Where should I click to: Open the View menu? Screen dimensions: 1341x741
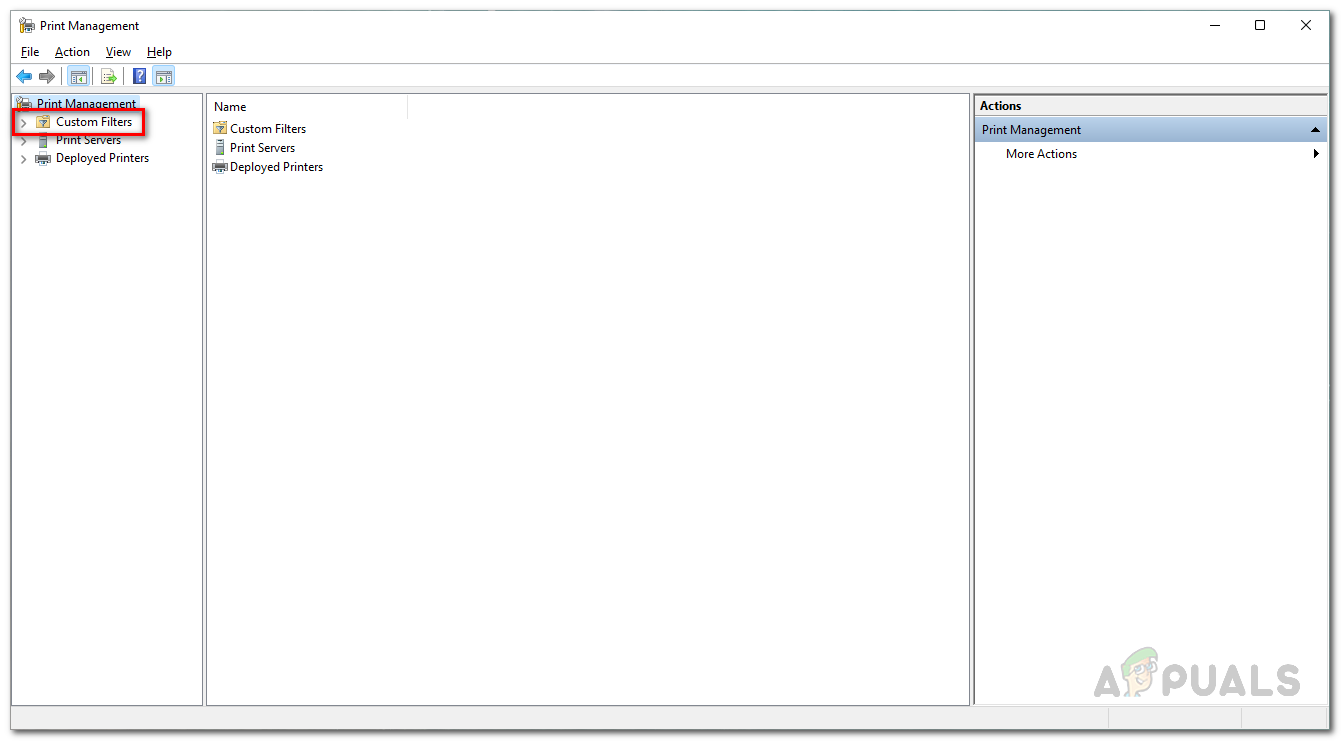click(118, 52)
